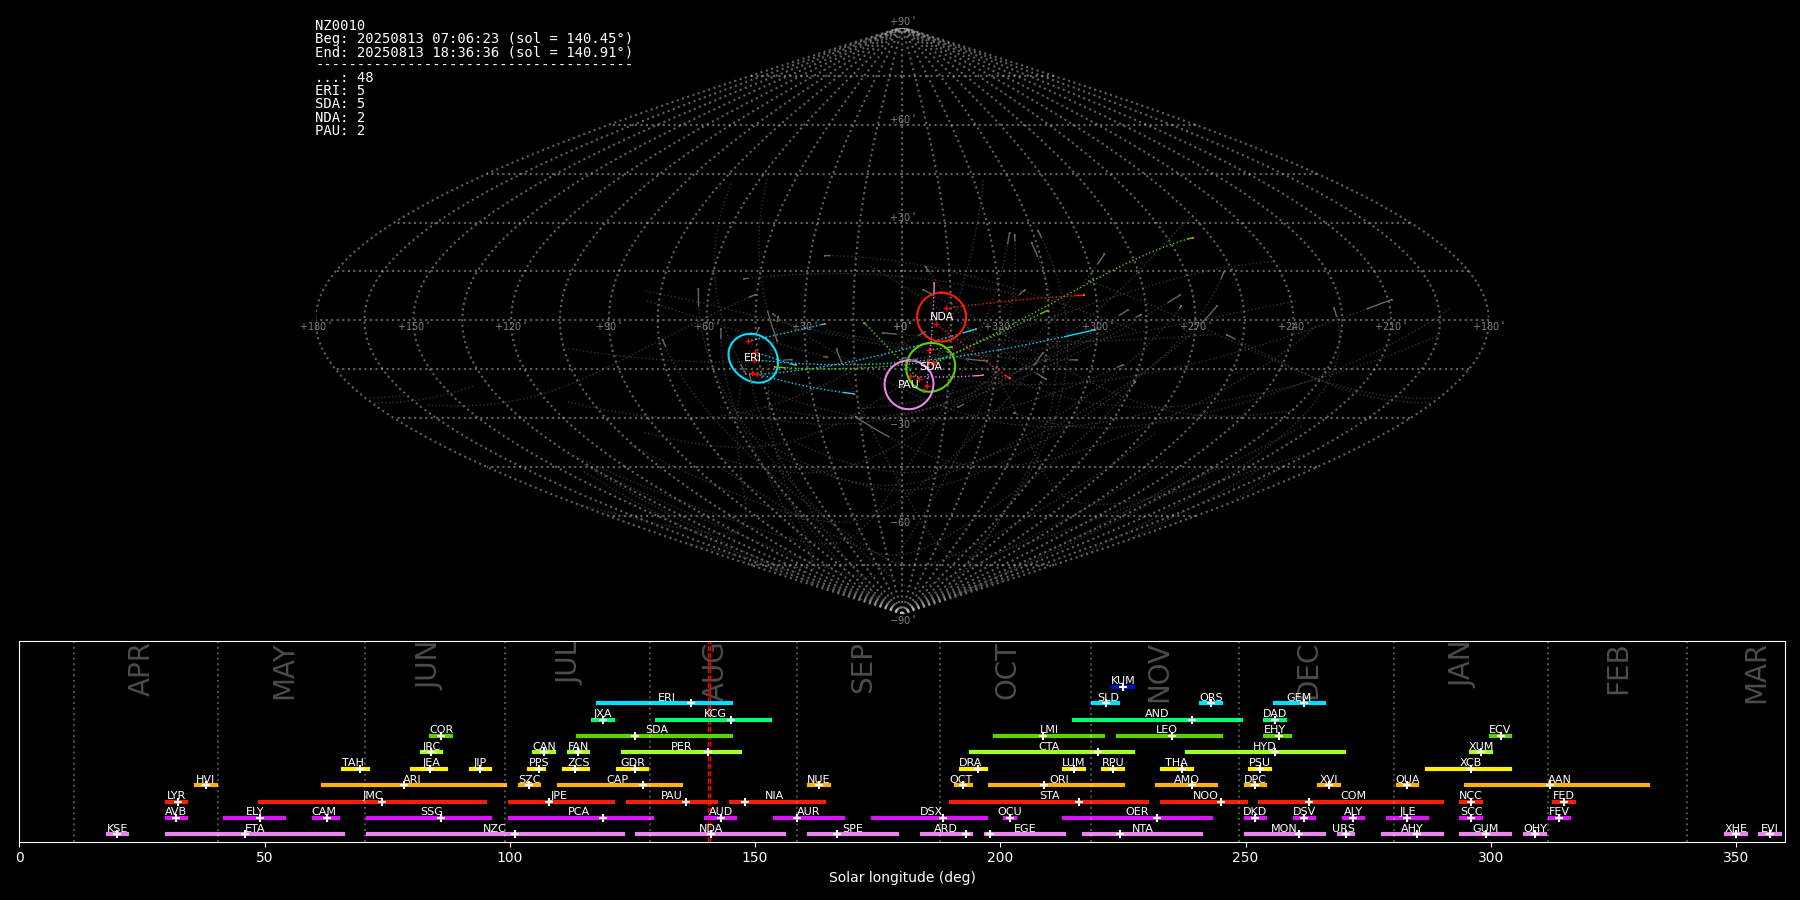Screen dimensions: 1800x900
Task: Click the pink ETA shower bar
Action: pyautogui.click(x=255, y=834)
